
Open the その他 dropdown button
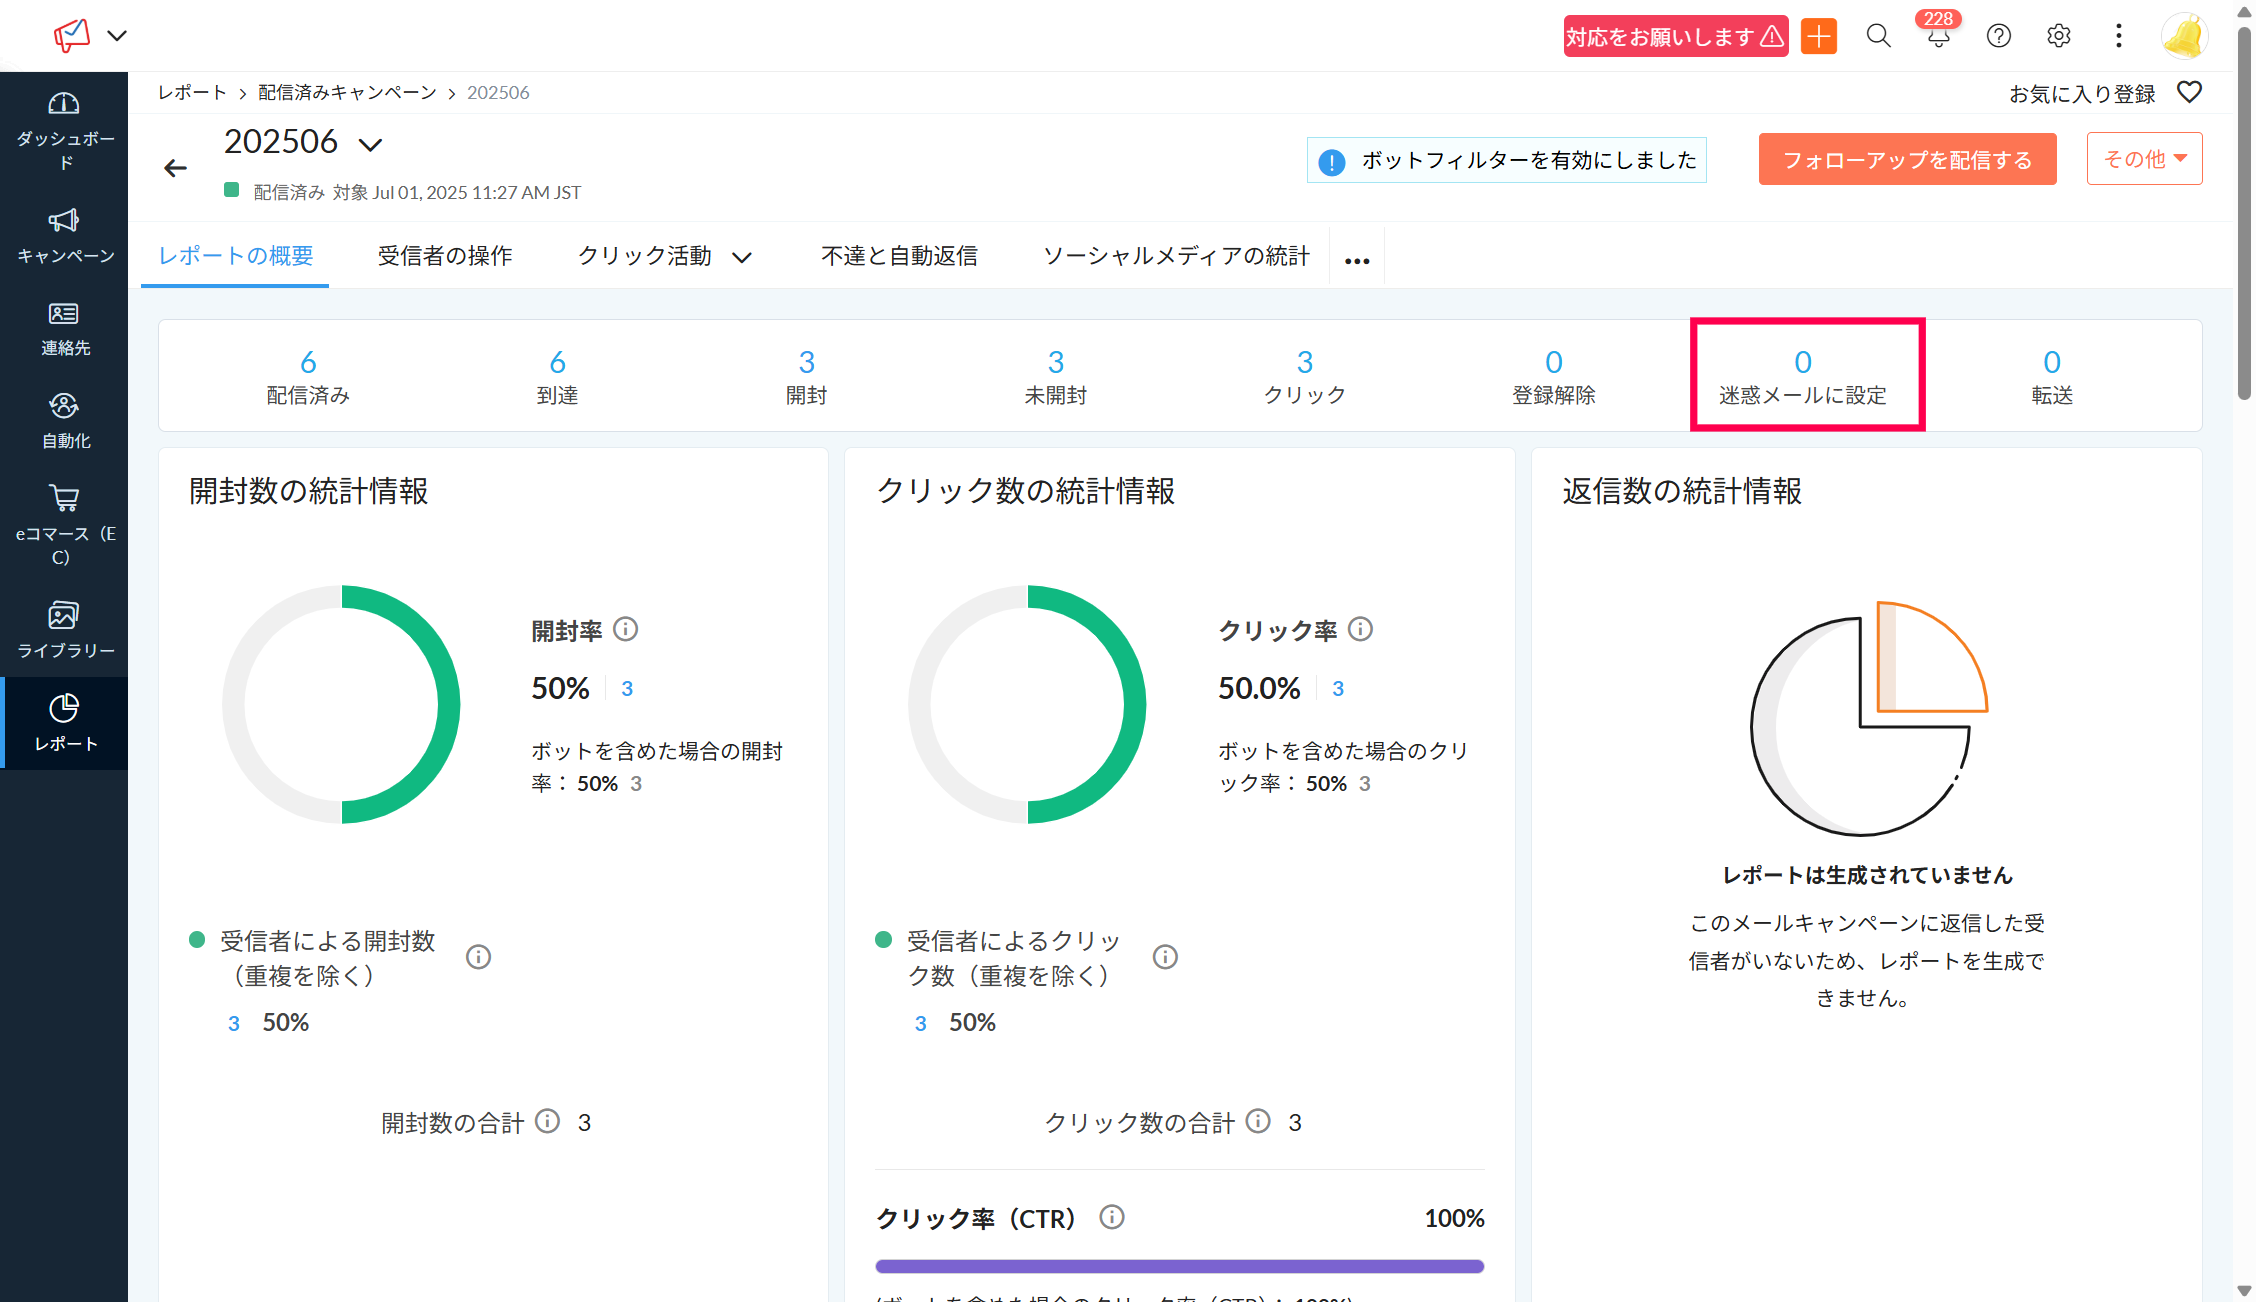(x=2144, y=159)
